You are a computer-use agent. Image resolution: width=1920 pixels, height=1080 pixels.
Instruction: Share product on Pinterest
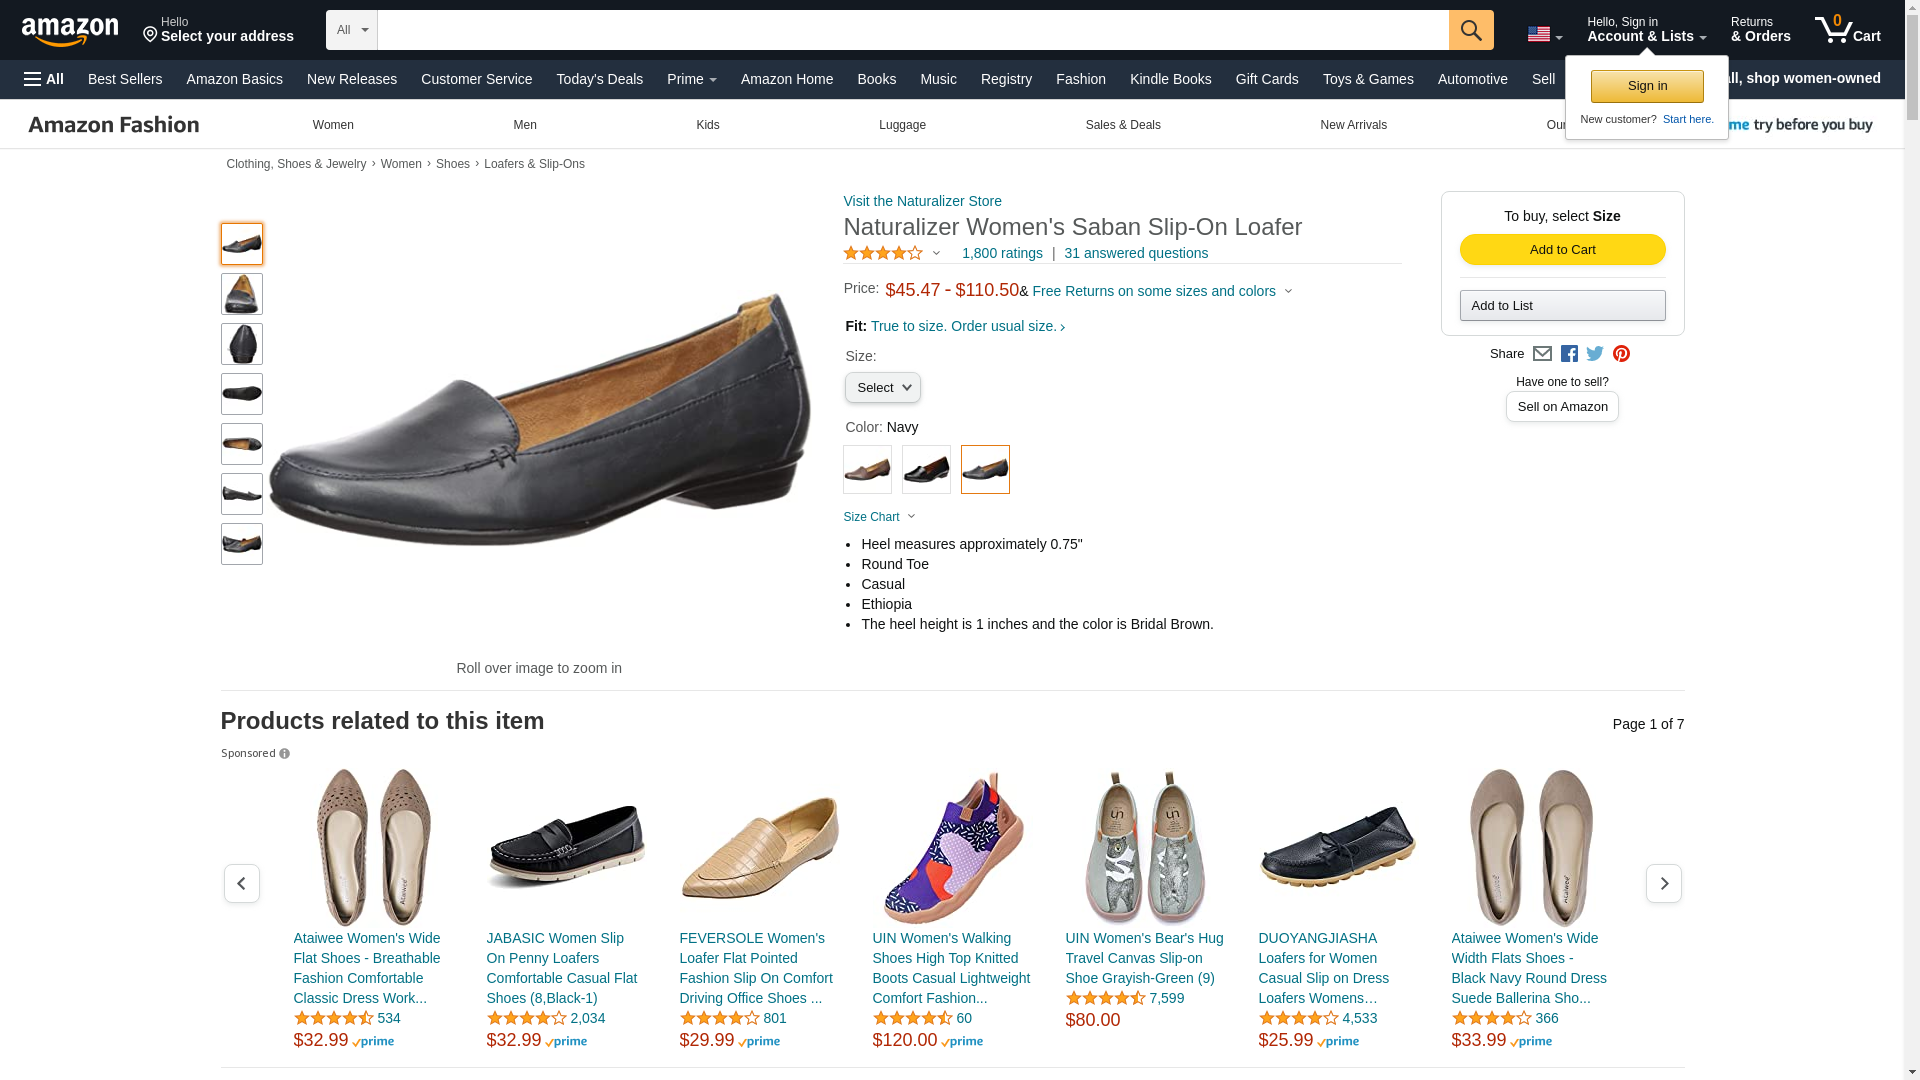[1621, 354]
